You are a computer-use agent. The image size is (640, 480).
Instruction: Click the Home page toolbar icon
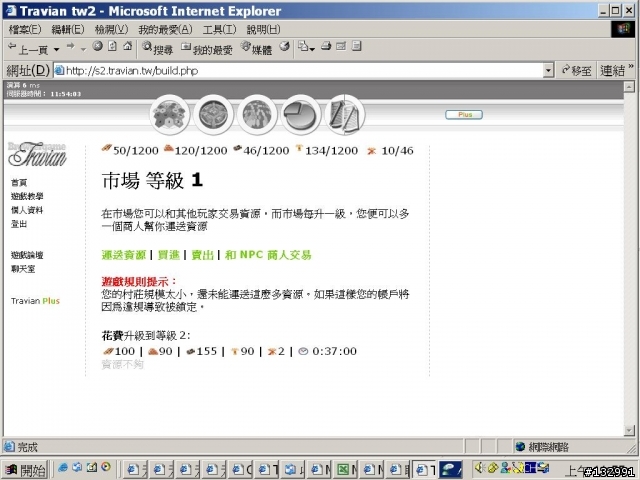(x=128, y=46)
